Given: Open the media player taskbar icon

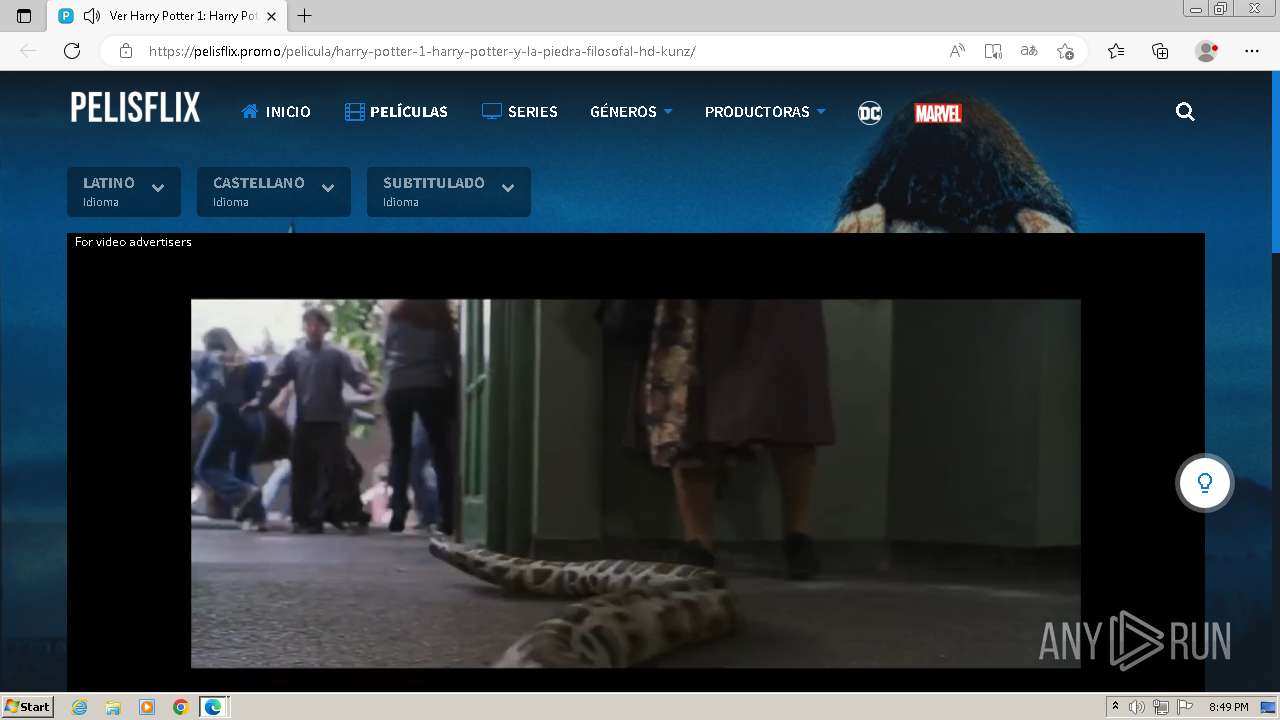Looking at the screenshot, I should [x=147, y=707].
